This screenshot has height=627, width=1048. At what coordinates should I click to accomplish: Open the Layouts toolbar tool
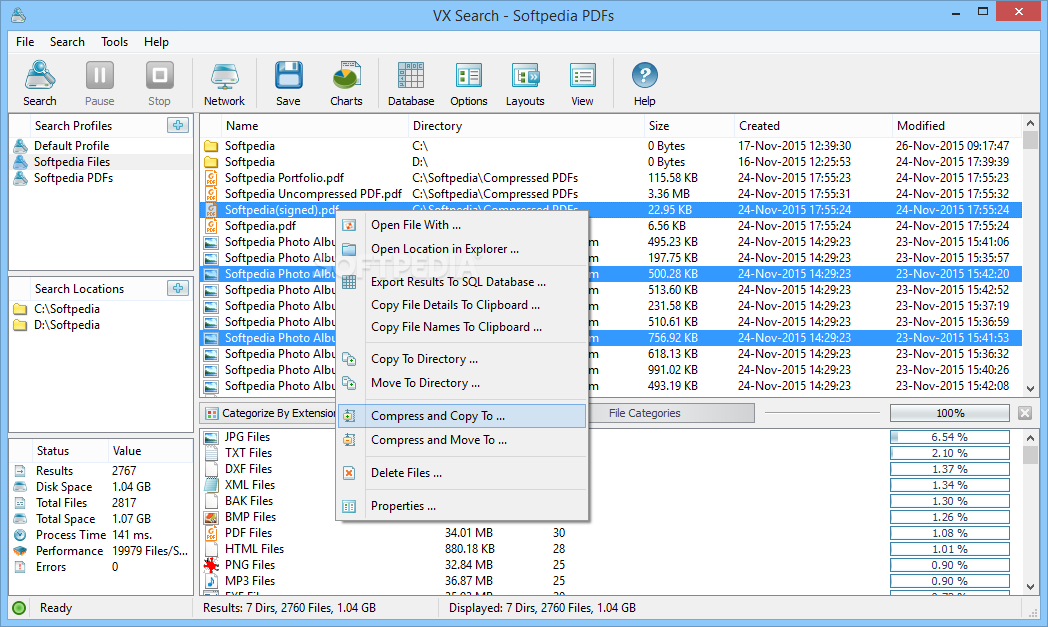tap(525, 83)
